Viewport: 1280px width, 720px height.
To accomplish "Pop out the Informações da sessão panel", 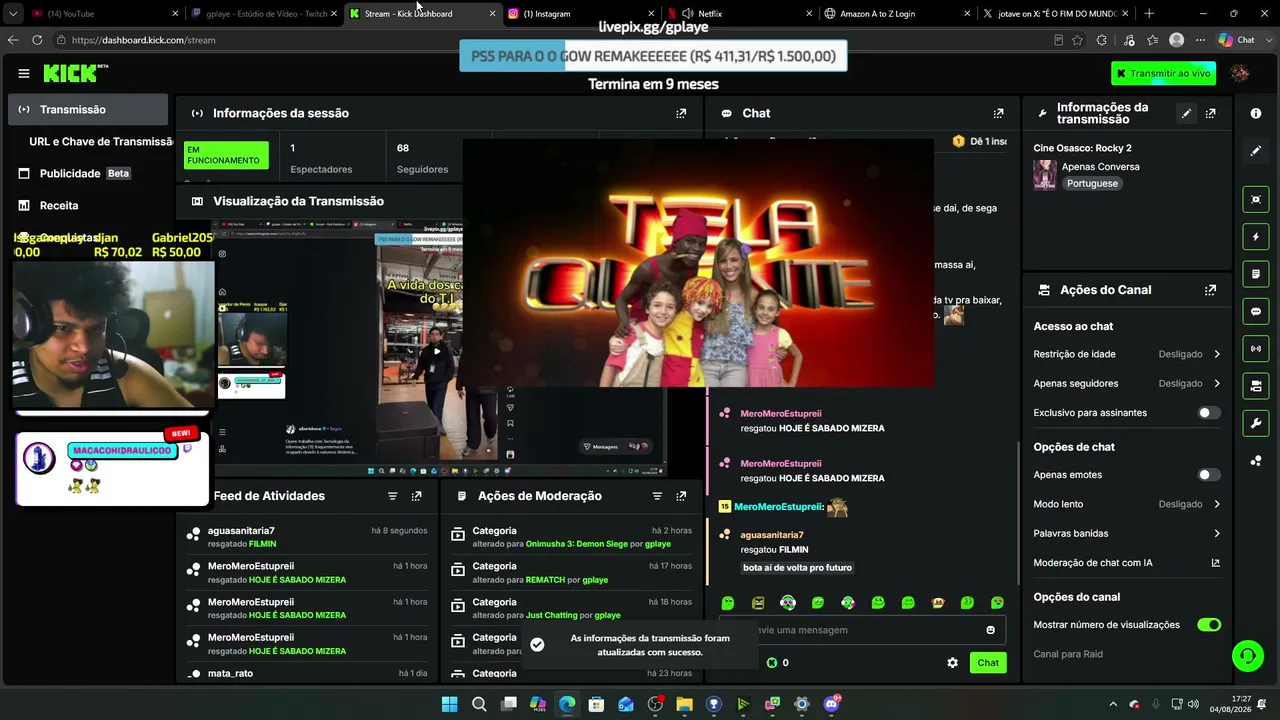I will [x=681, y=113].
